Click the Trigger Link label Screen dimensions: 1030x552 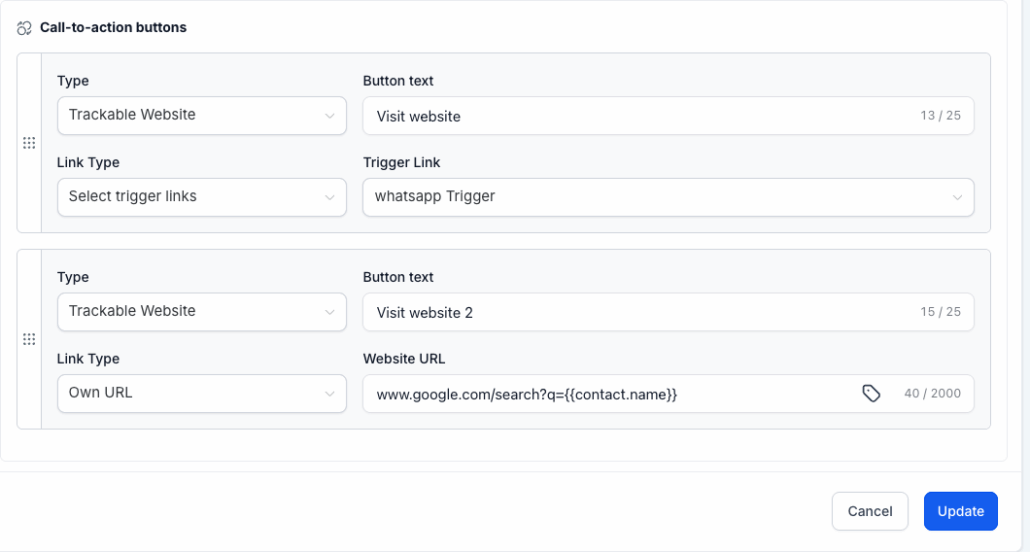[x=401, y=162]
